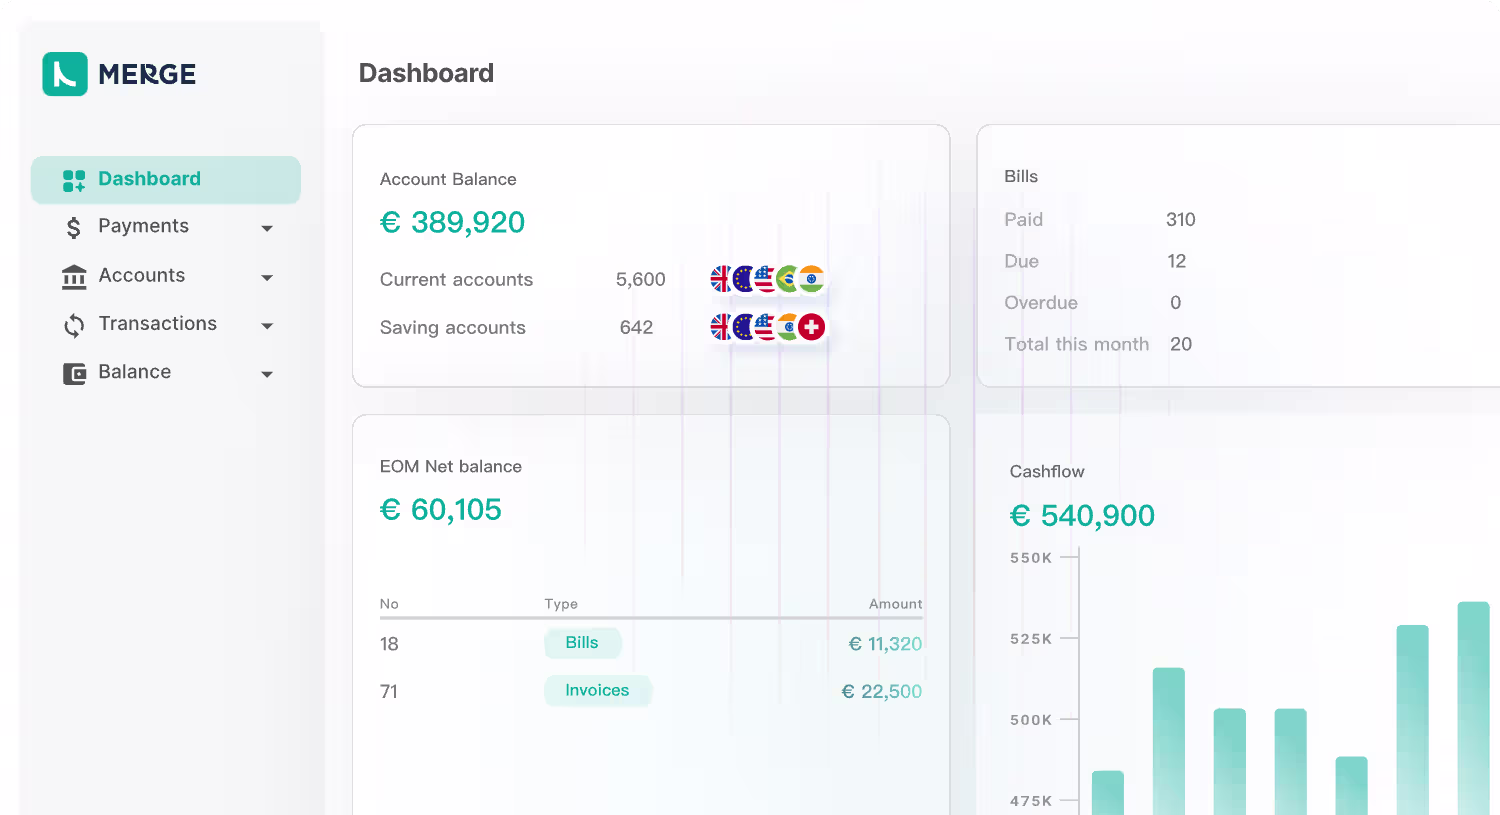Click the €22,500 invoices amount
This screenshot has width=1500, height=815.
tap(882, 691)
